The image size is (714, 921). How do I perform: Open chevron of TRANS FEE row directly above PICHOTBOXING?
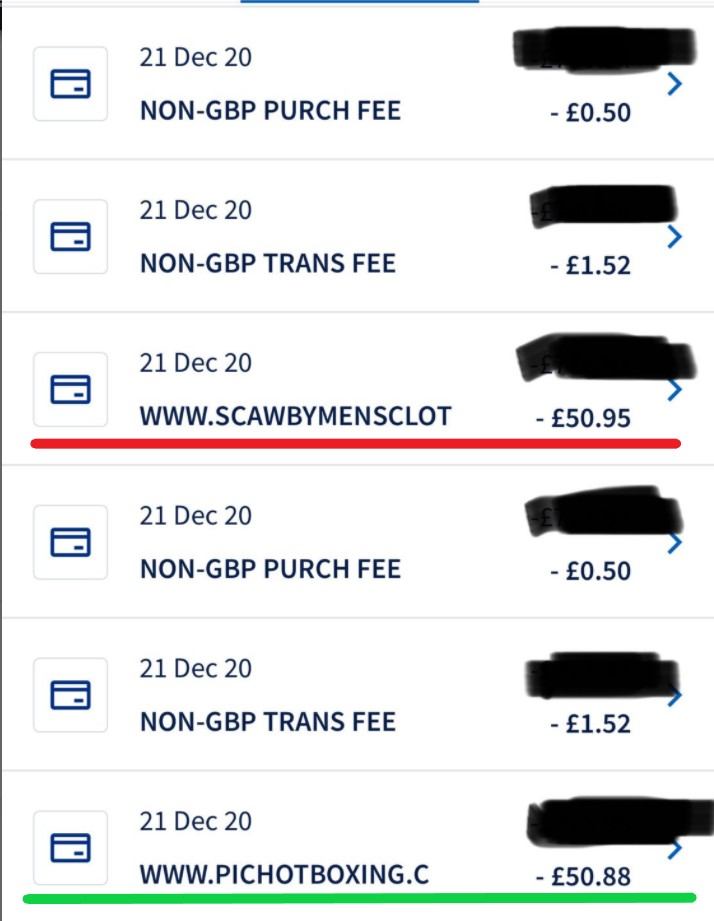click(675, 696)
